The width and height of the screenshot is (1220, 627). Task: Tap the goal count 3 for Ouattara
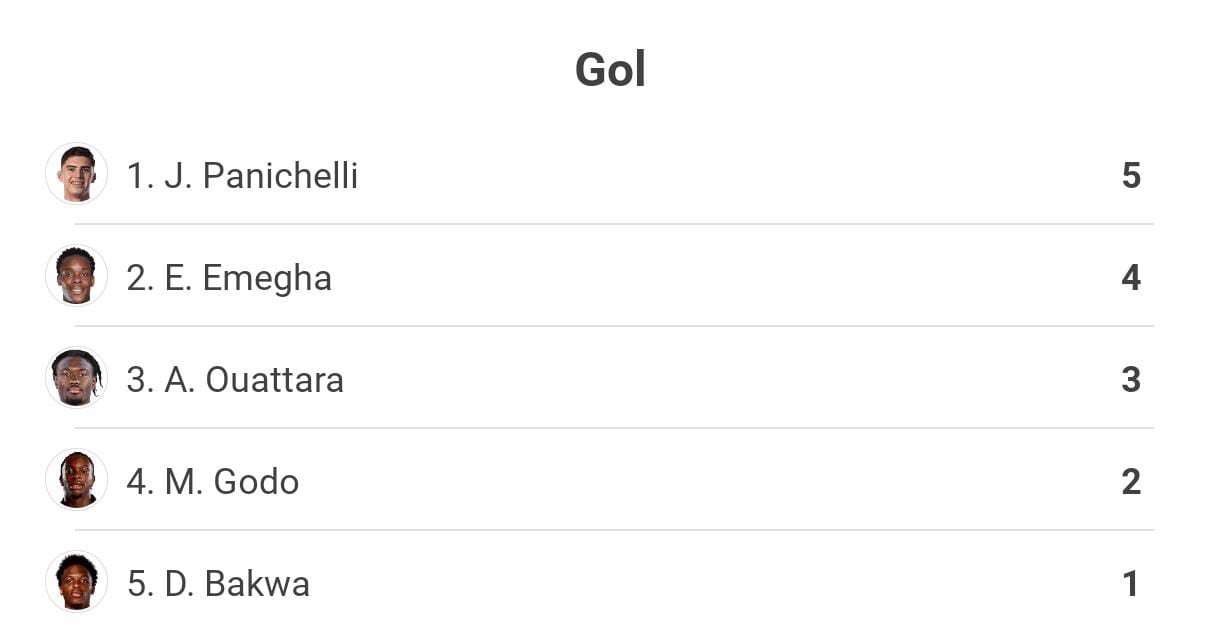pyautogui.click(x=1131, y=380)
